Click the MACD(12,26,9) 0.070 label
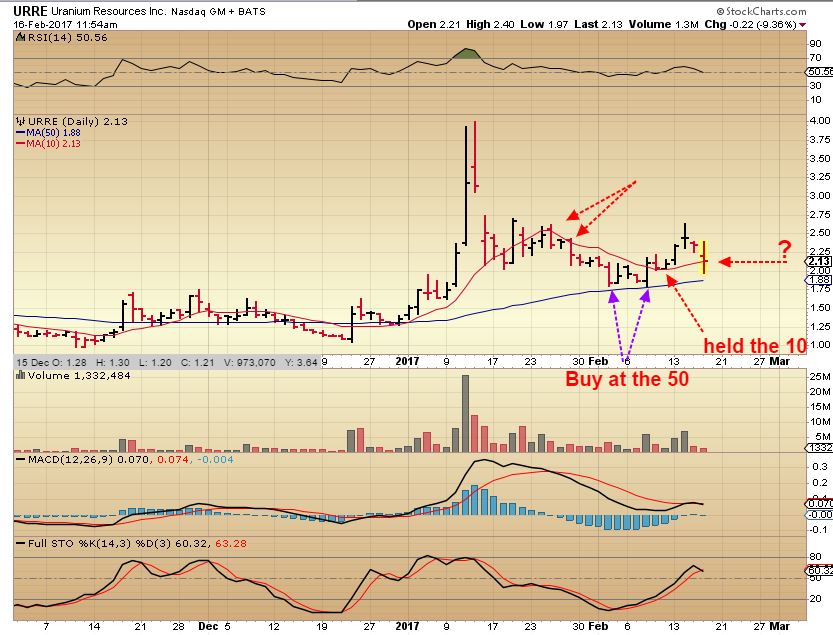The image size is (833, 635). (x=88, y=459)
